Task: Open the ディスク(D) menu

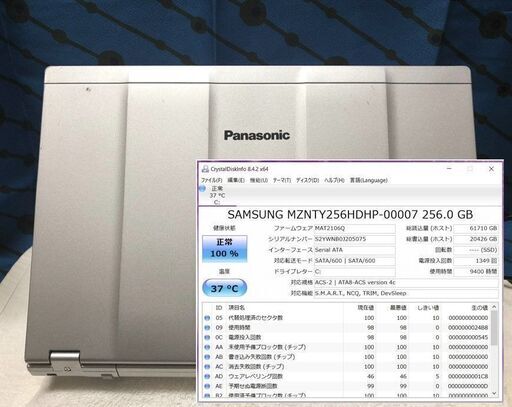Action: point(308,180)
